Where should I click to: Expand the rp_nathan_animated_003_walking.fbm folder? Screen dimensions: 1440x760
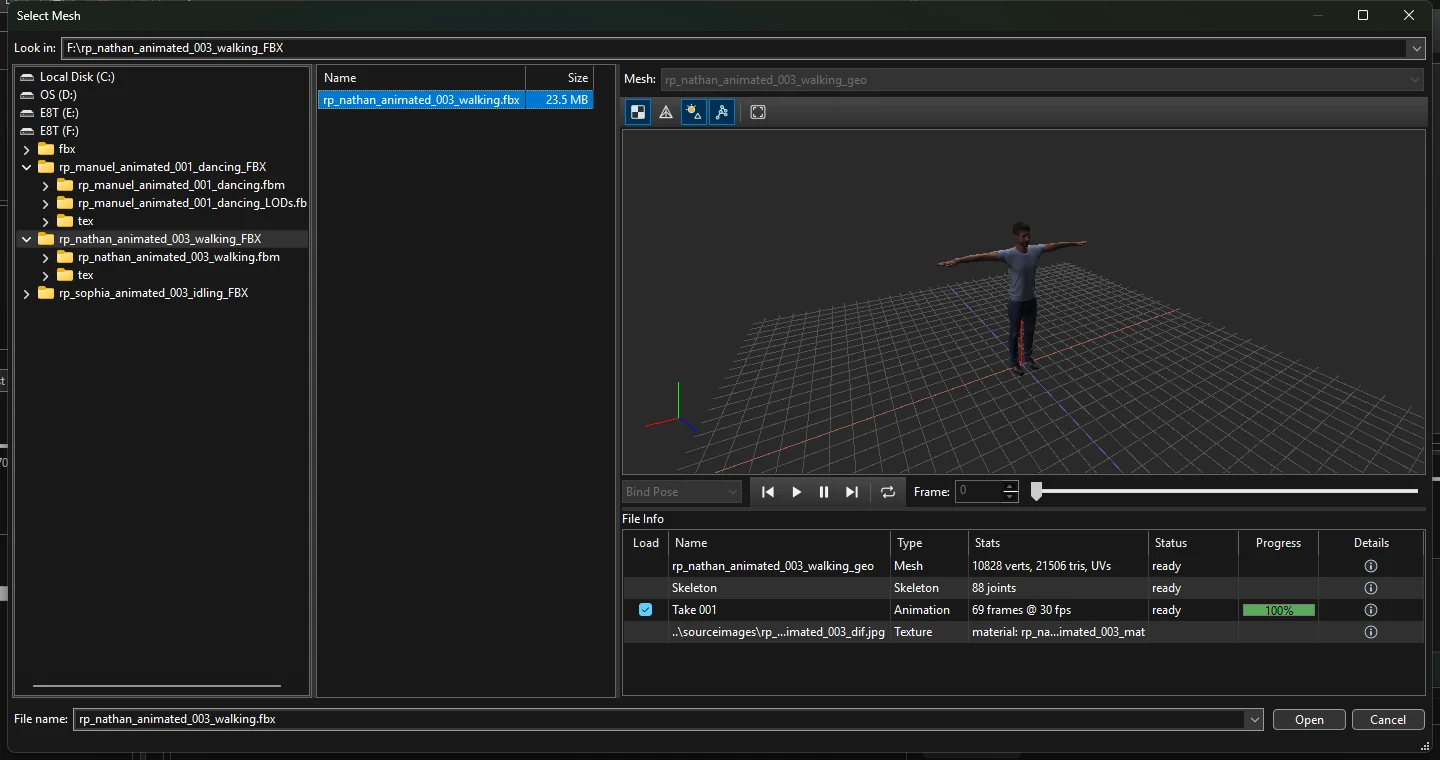tap(46, 257)
